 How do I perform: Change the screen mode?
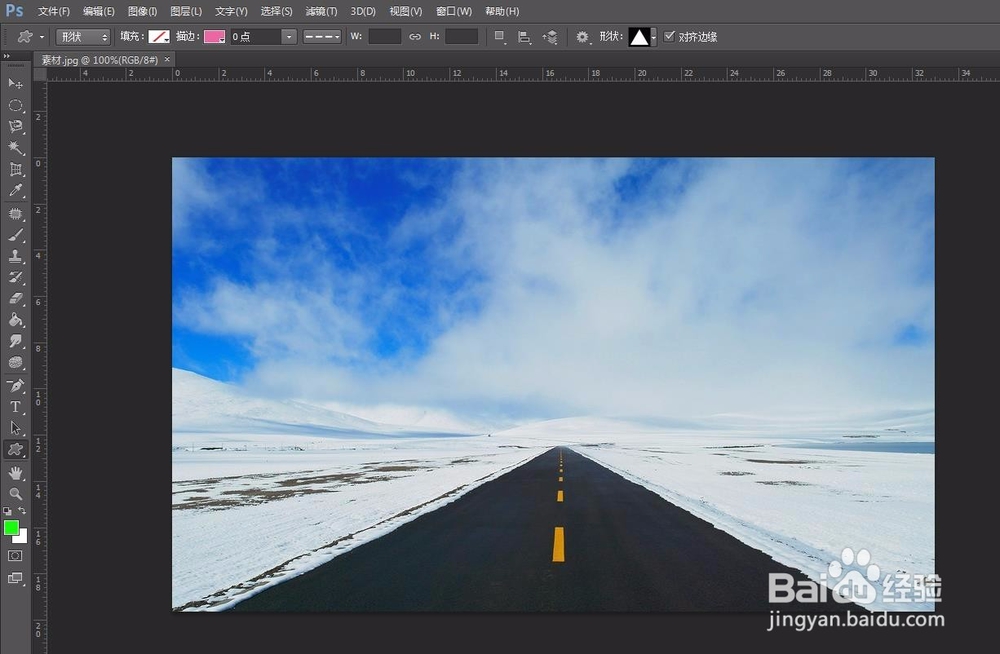click(x=15, y=578)
